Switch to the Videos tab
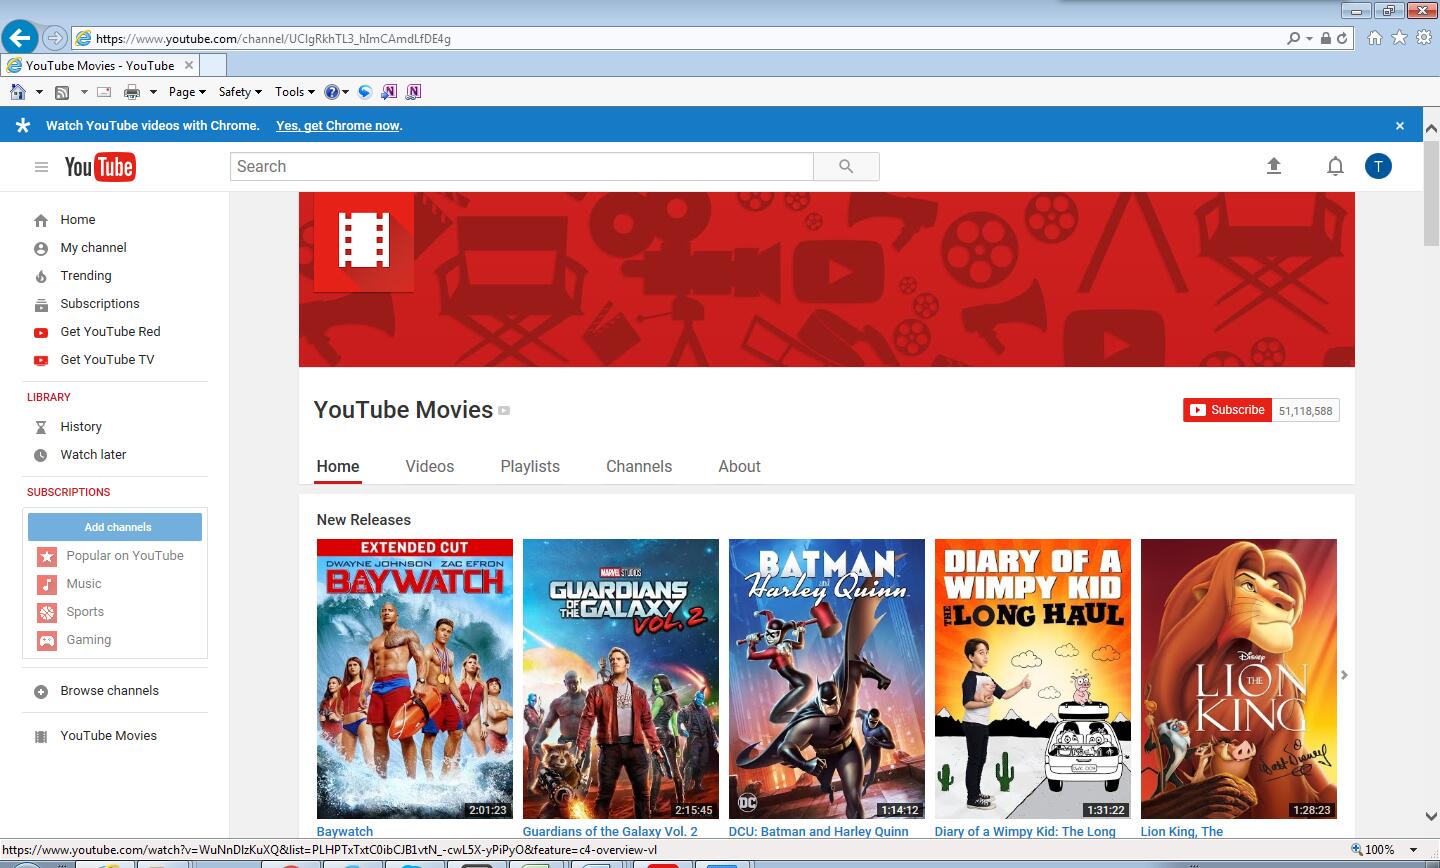The height and width of the screenshot is (868, 1440). click(430, 466)
